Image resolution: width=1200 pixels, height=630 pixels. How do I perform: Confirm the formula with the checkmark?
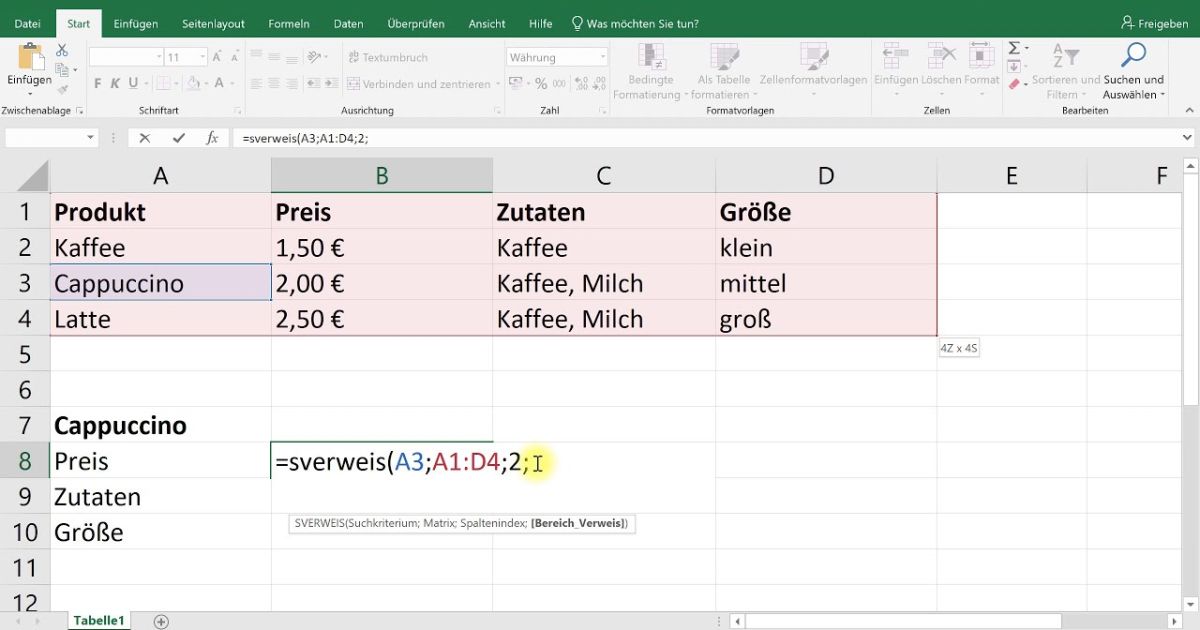click(180, 137)
